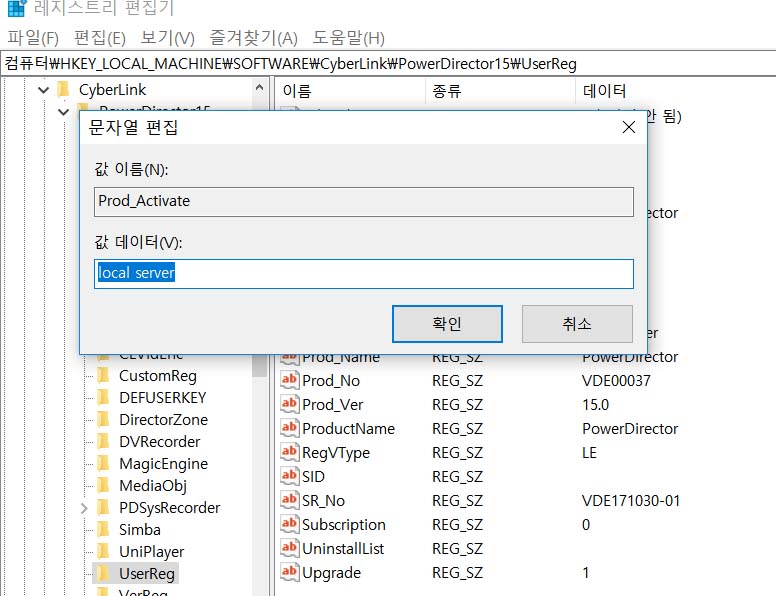The image size is (776, 596).
Task: Select the PDSysRecorder folder icon
Action: pyautogui.click(x=103, y=507)
